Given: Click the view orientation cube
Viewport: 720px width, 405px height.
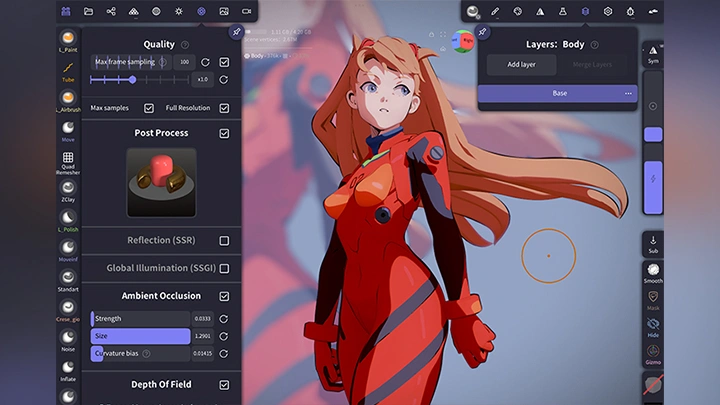Looking at the screenshot, I should click(463, 41).
